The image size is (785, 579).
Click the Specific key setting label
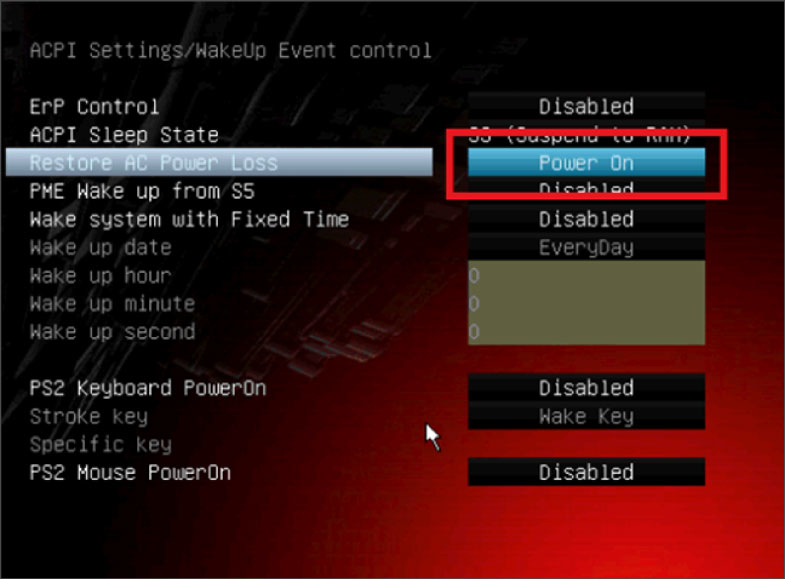coord(101,444)
